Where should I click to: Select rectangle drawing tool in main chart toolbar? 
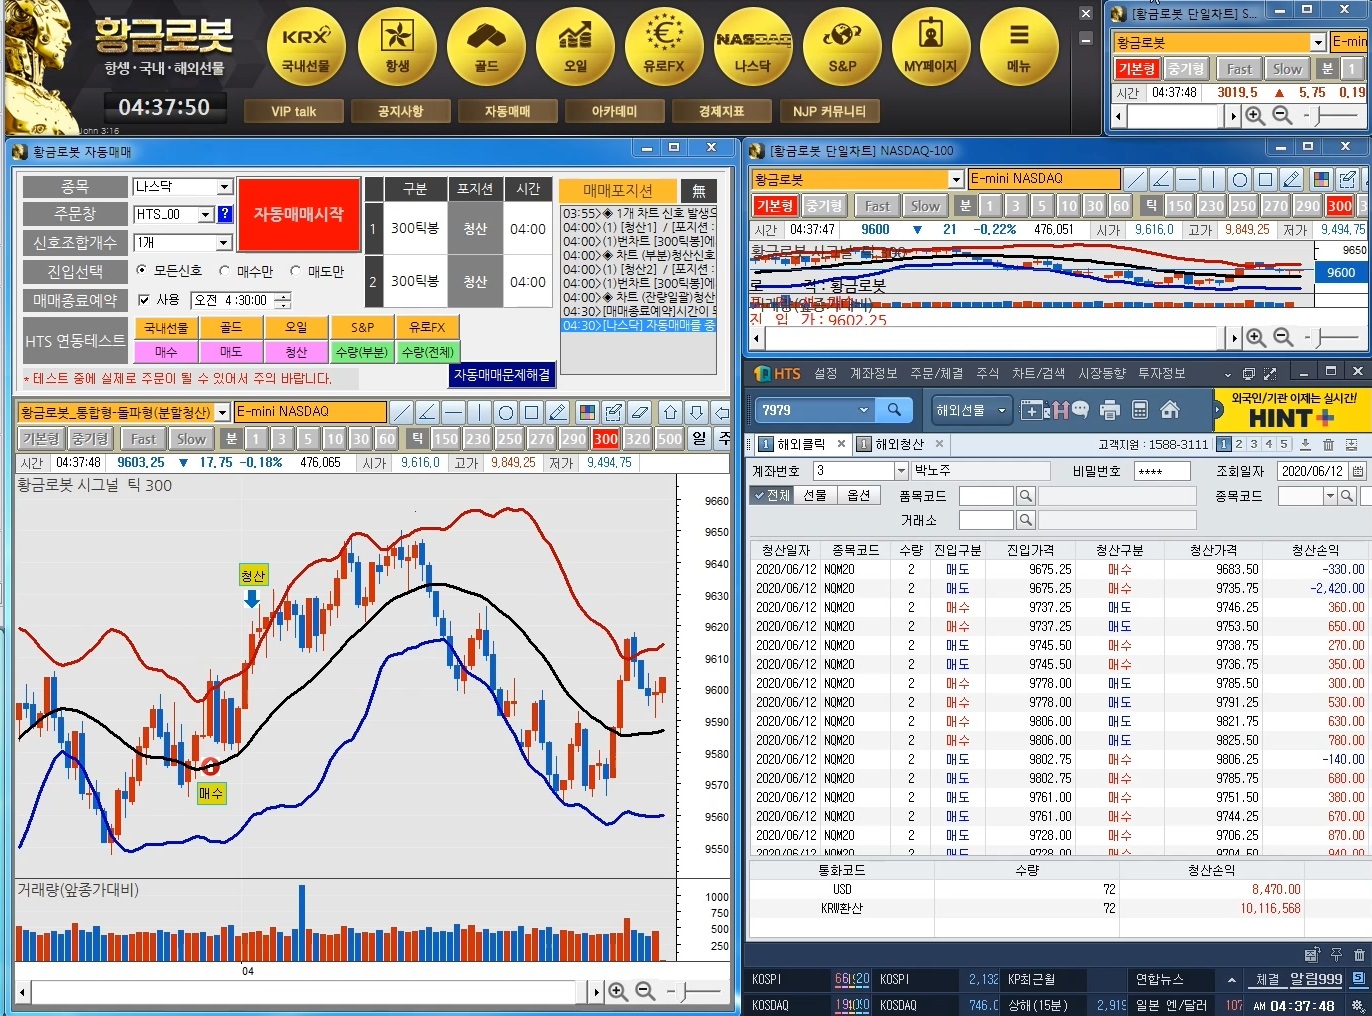coord(531,412)
